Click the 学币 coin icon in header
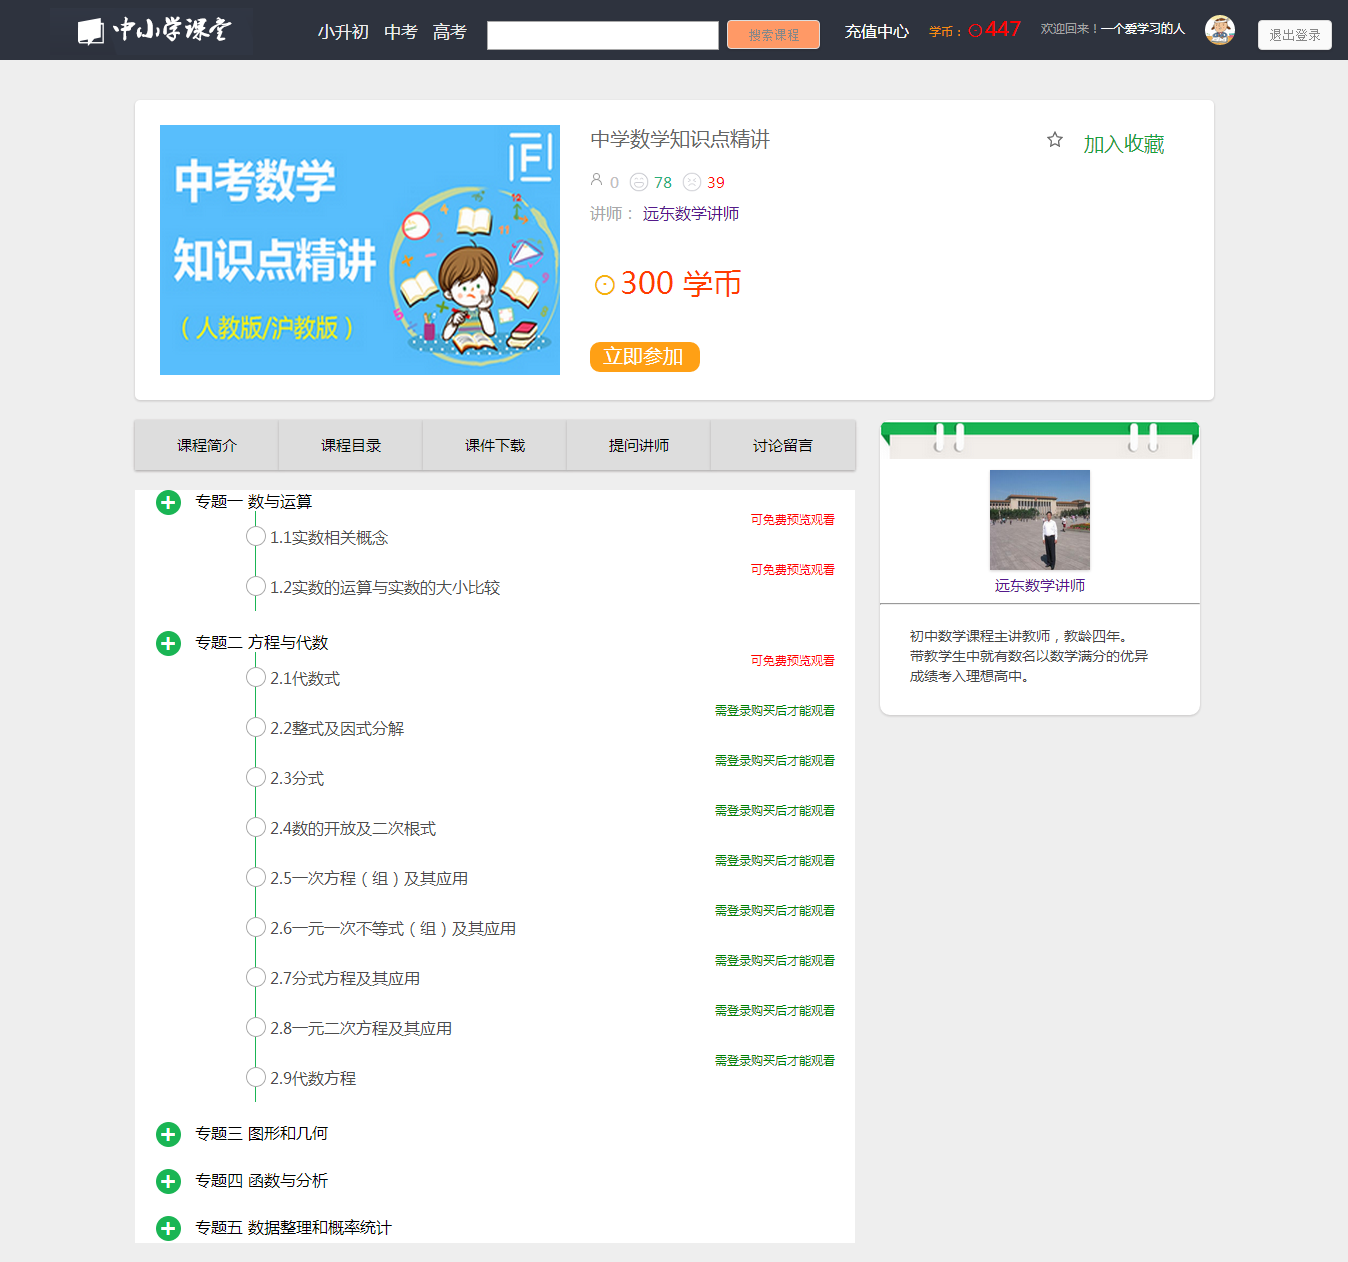The width and height of the screenshot is (1348, 1262). (975, 31)
